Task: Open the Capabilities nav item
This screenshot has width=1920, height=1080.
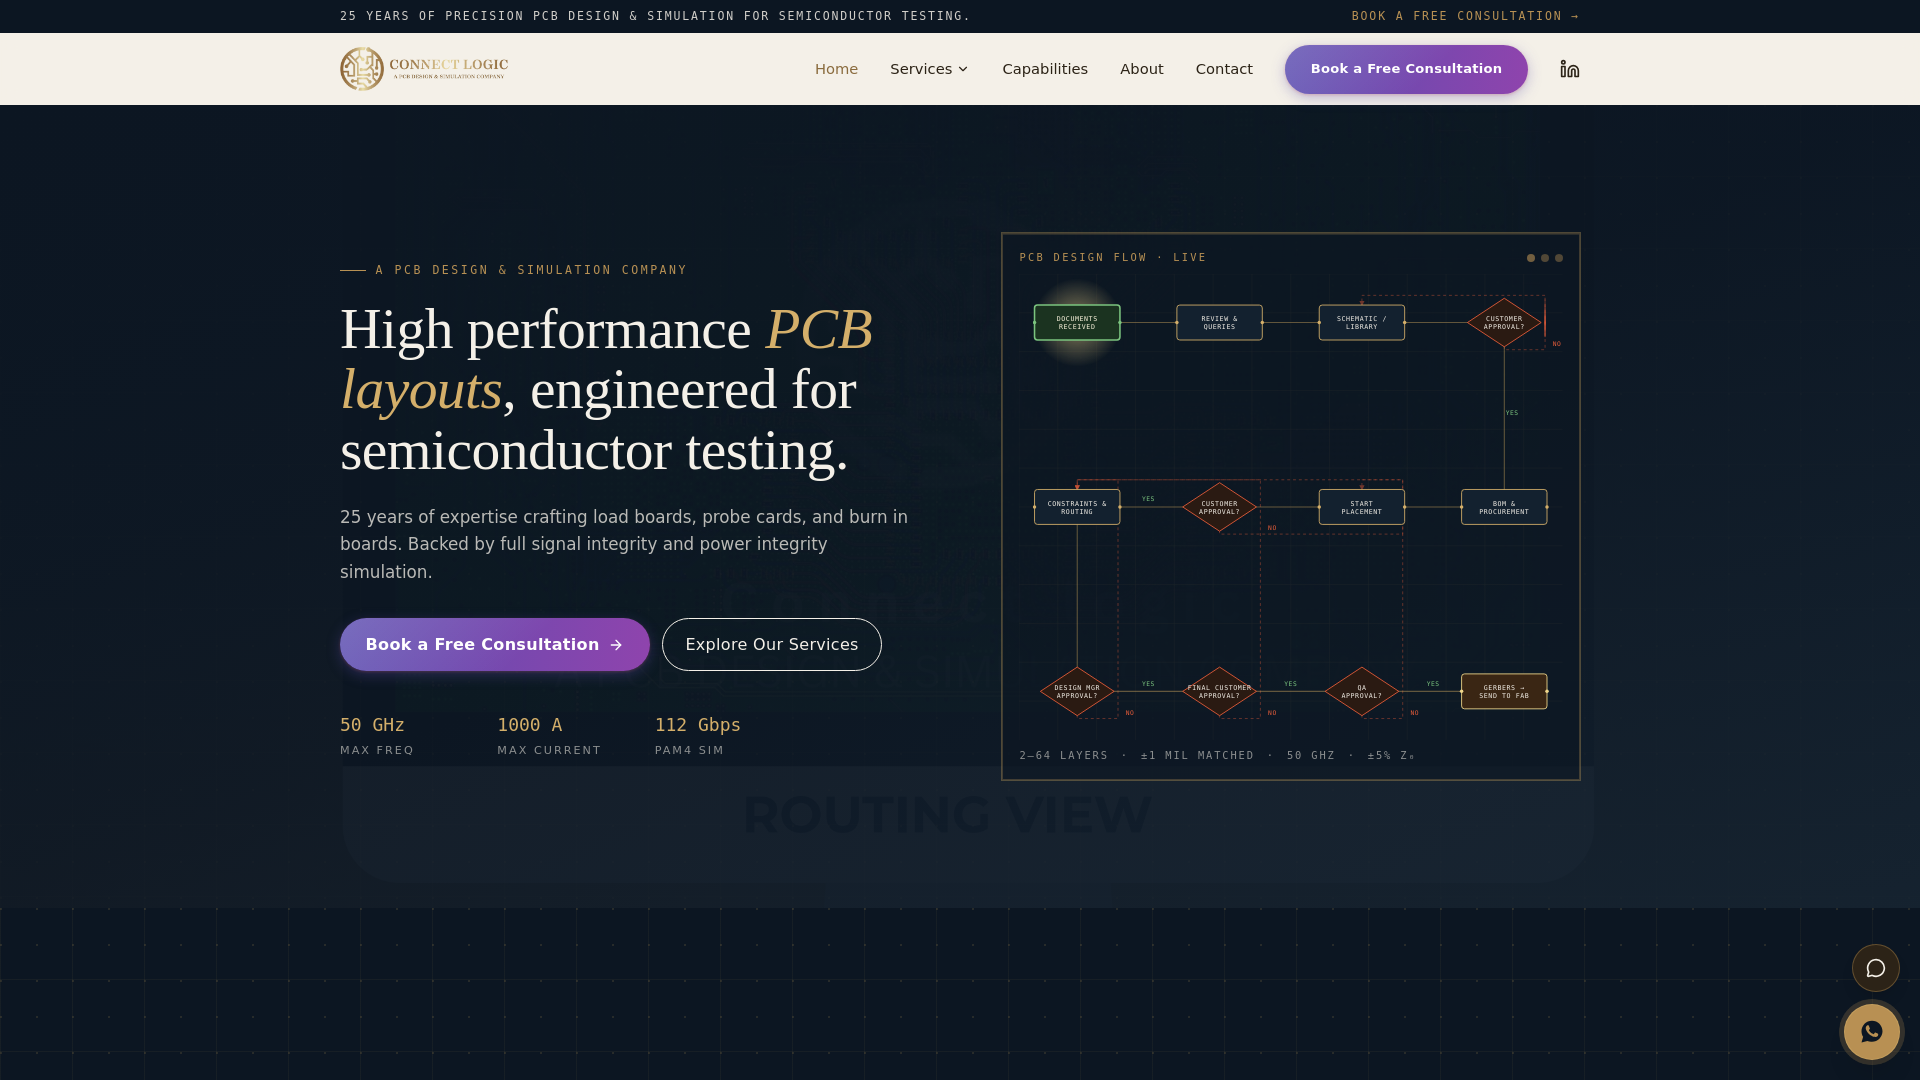Action: [1045, 69]
